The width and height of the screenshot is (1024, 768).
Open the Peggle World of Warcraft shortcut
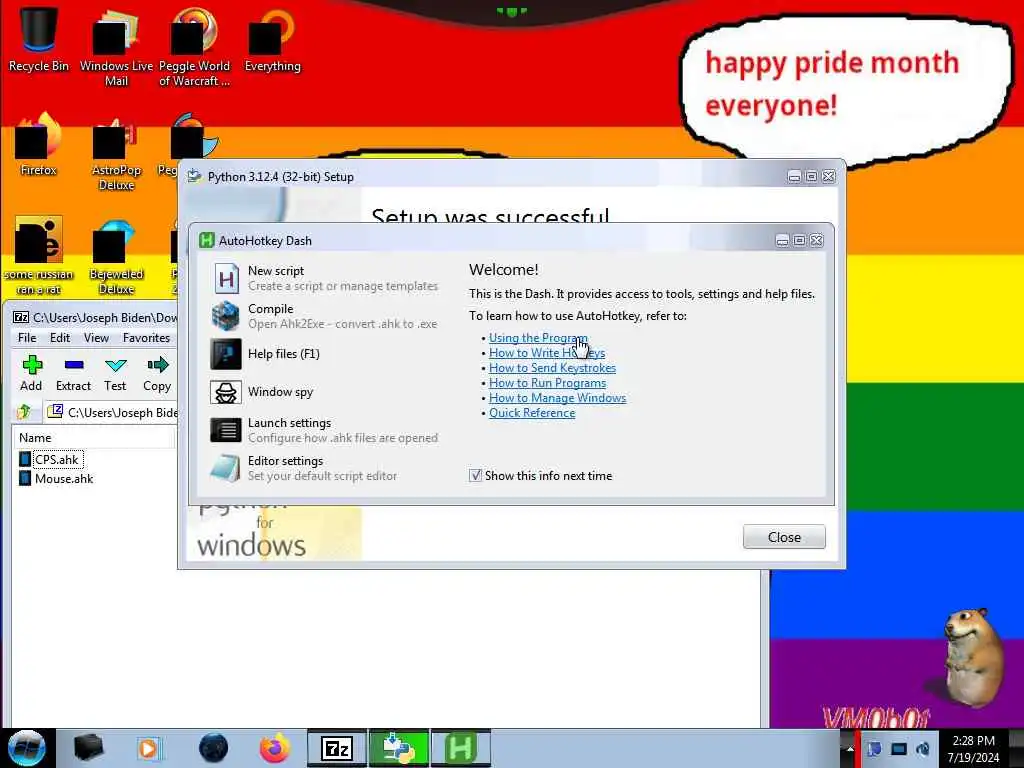(x=194, y=47)
